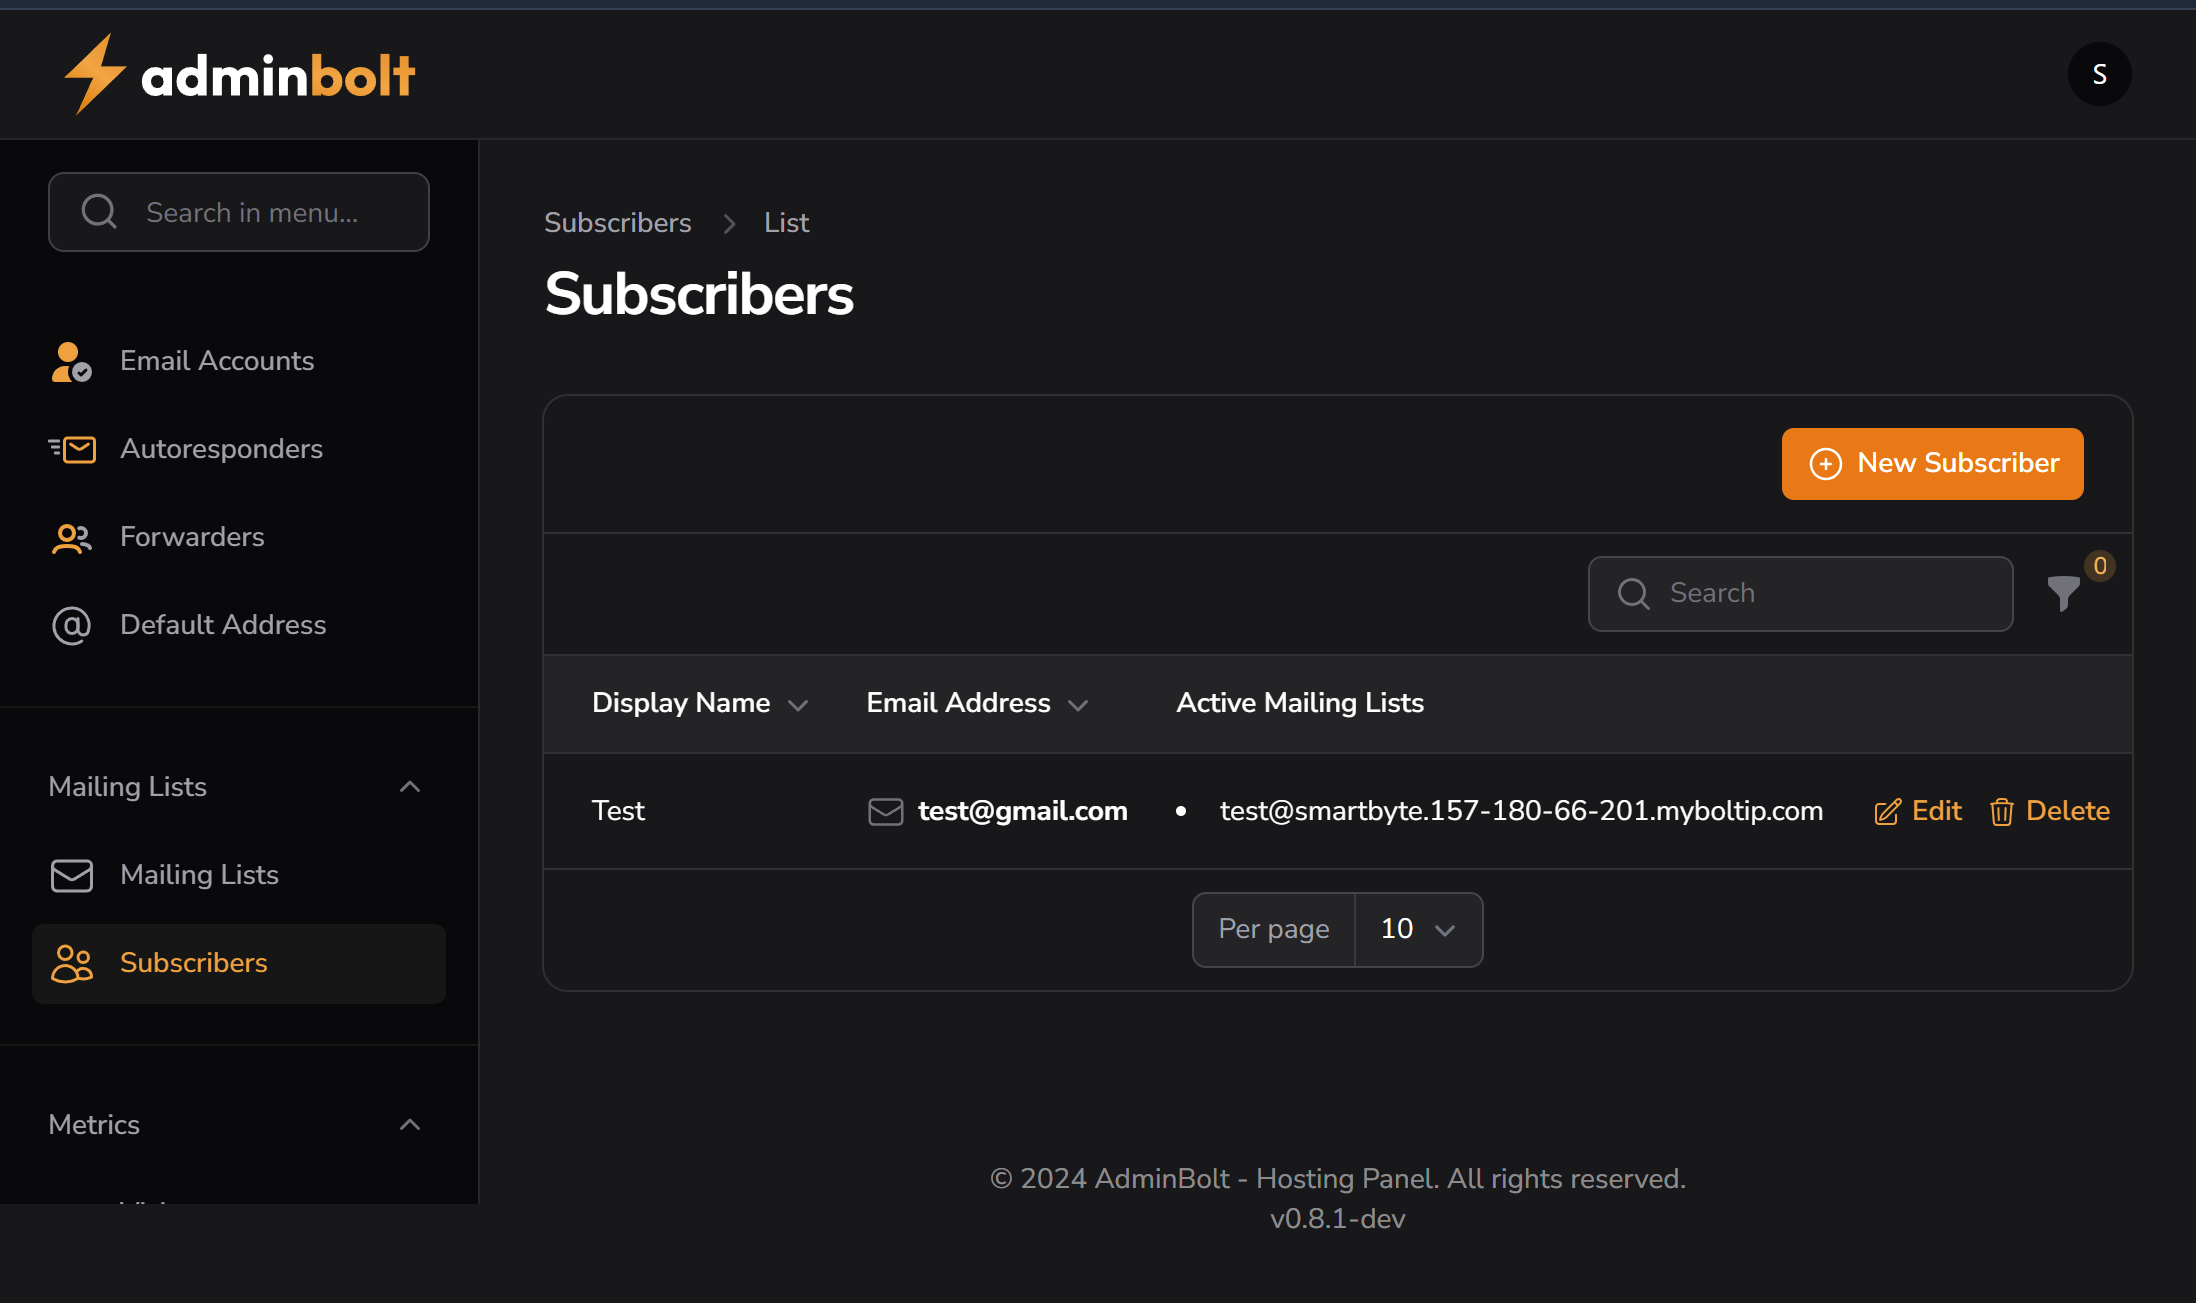Sort by Email Address using its chevron

click(x=1078, y=705)
